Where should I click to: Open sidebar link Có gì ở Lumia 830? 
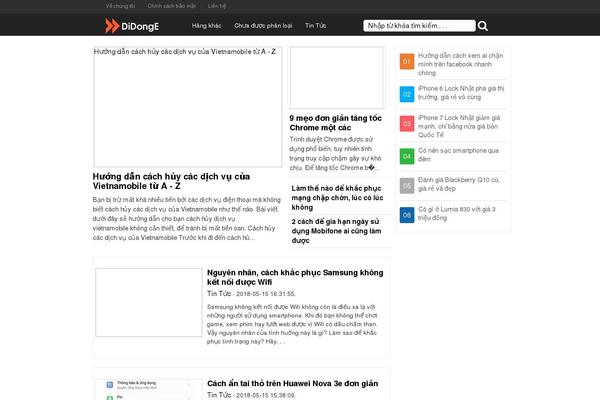pos(457,214)
